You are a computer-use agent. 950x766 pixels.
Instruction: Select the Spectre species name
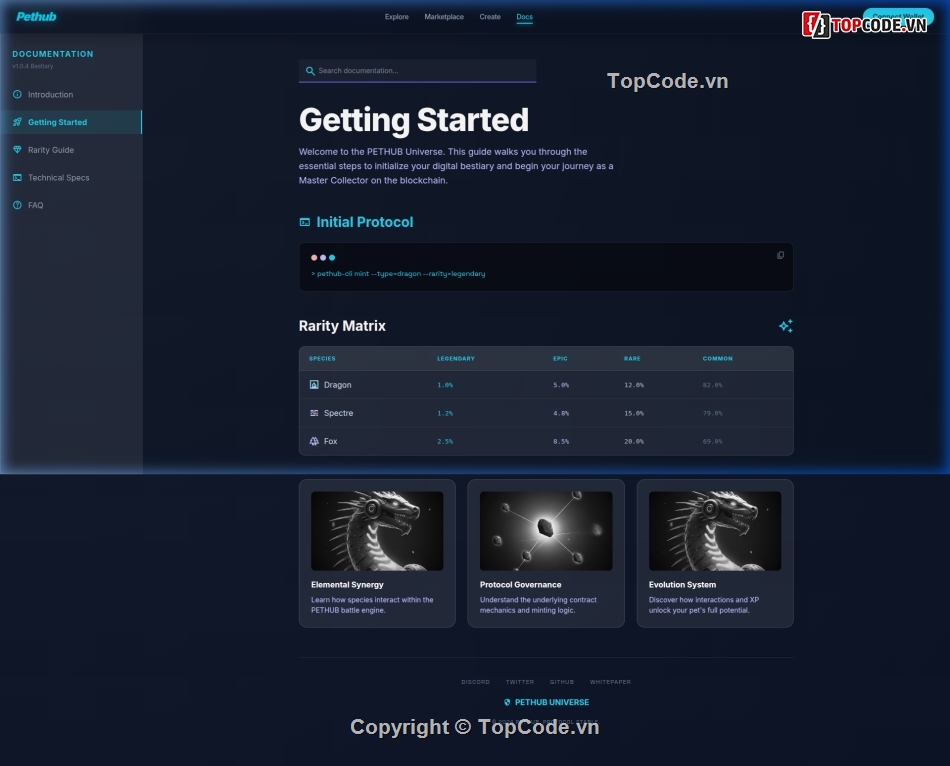338,413
